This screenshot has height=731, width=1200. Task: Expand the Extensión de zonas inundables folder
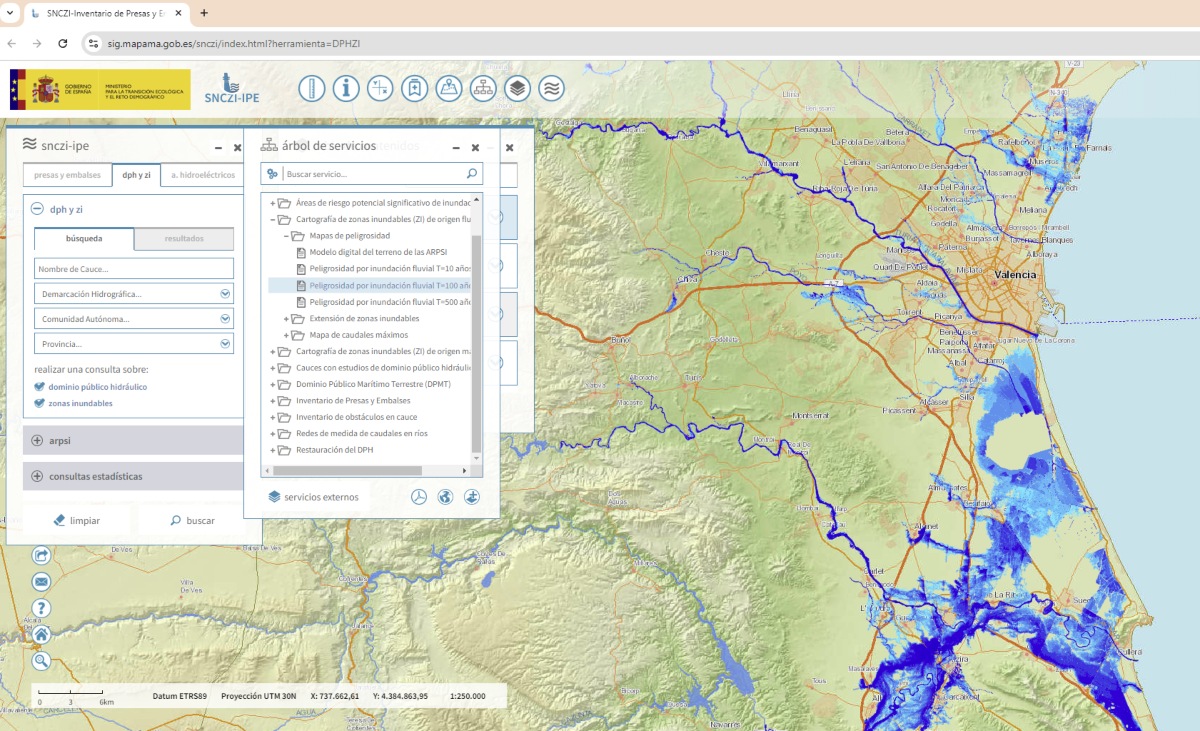pos(286,319)
